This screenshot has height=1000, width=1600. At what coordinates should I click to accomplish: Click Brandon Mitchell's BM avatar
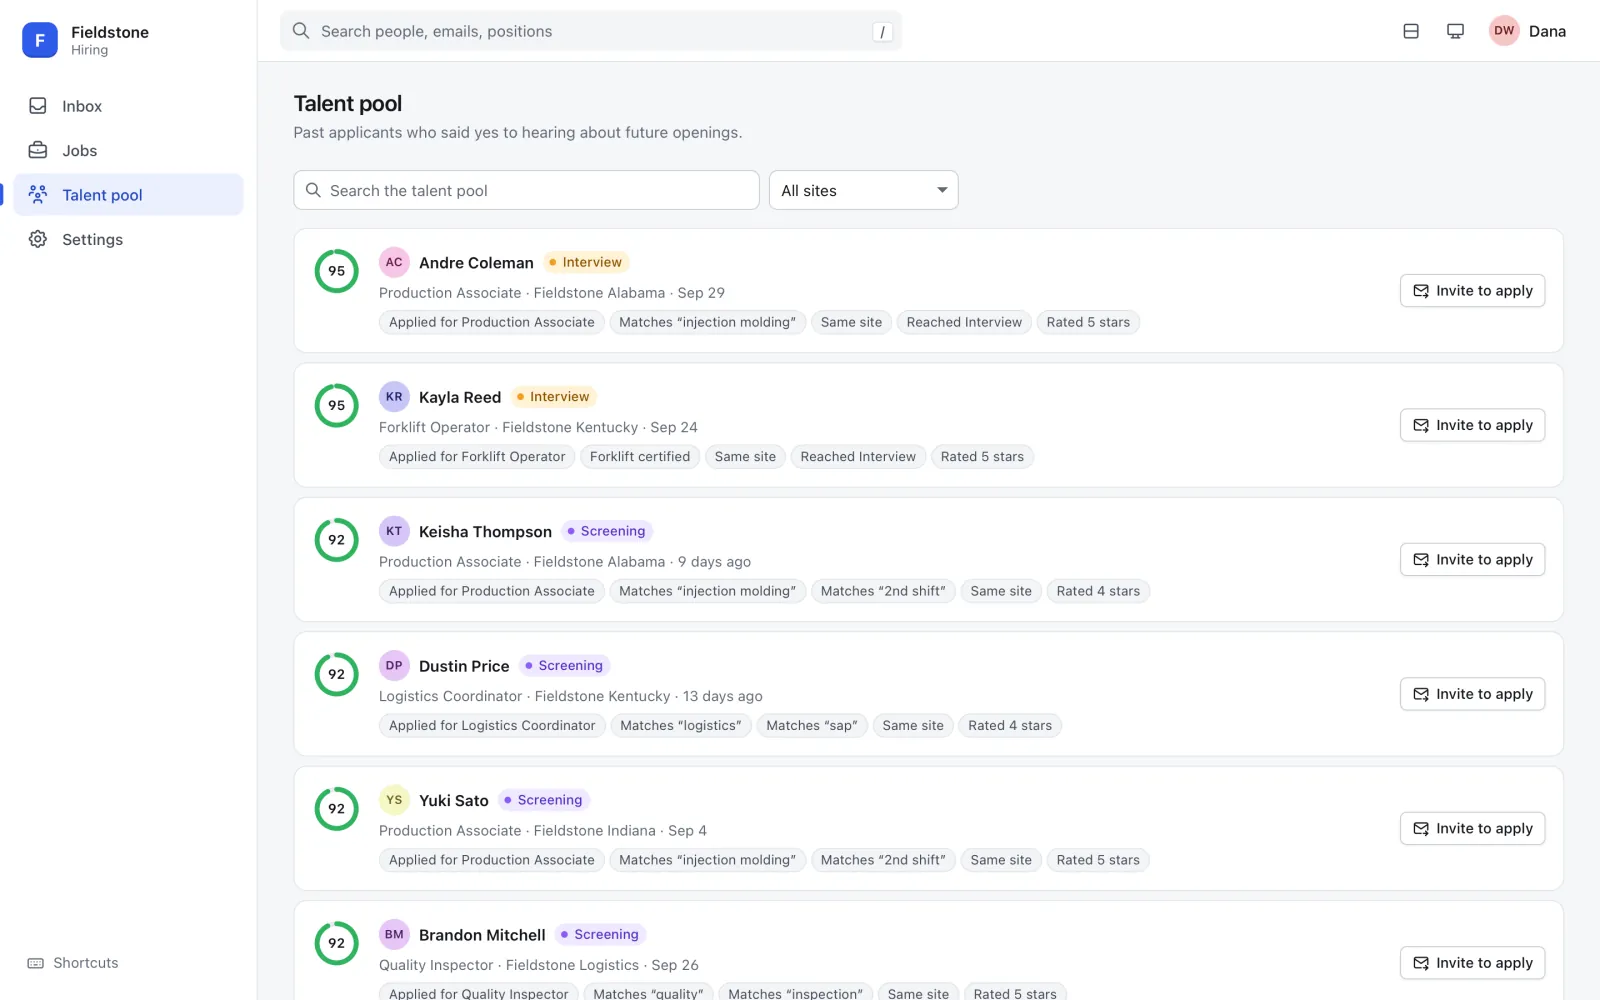[x=394, y=934]
